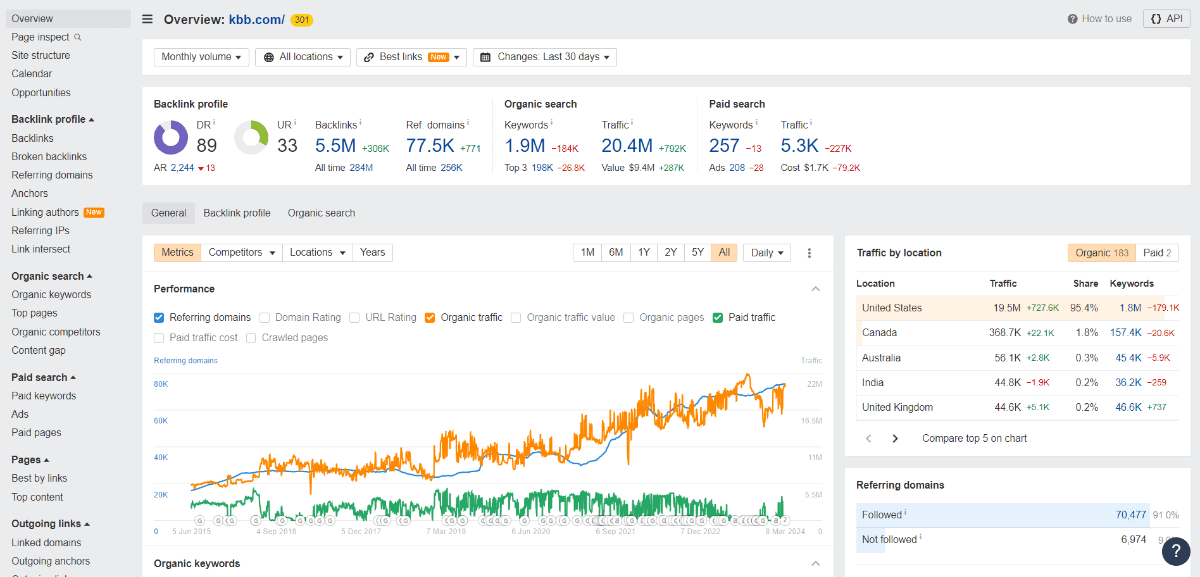
Task: Switch to the General tab
Action: 169,213
